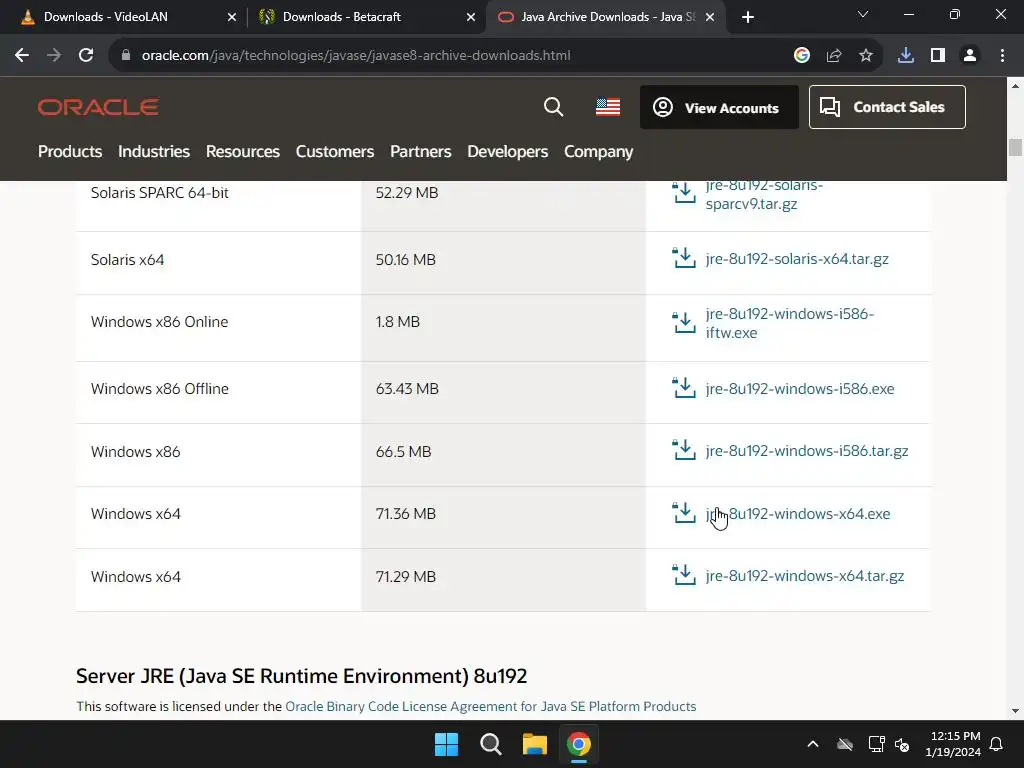The height and width of the screenshot is (768, 1024).
Task: Reload the current page
Action: [86, 56]
